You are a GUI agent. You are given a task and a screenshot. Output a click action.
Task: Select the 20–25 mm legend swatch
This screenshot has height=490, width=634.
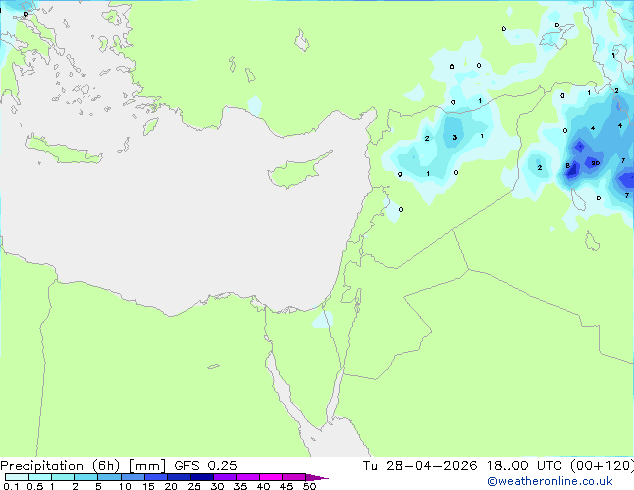pos(178,477)
